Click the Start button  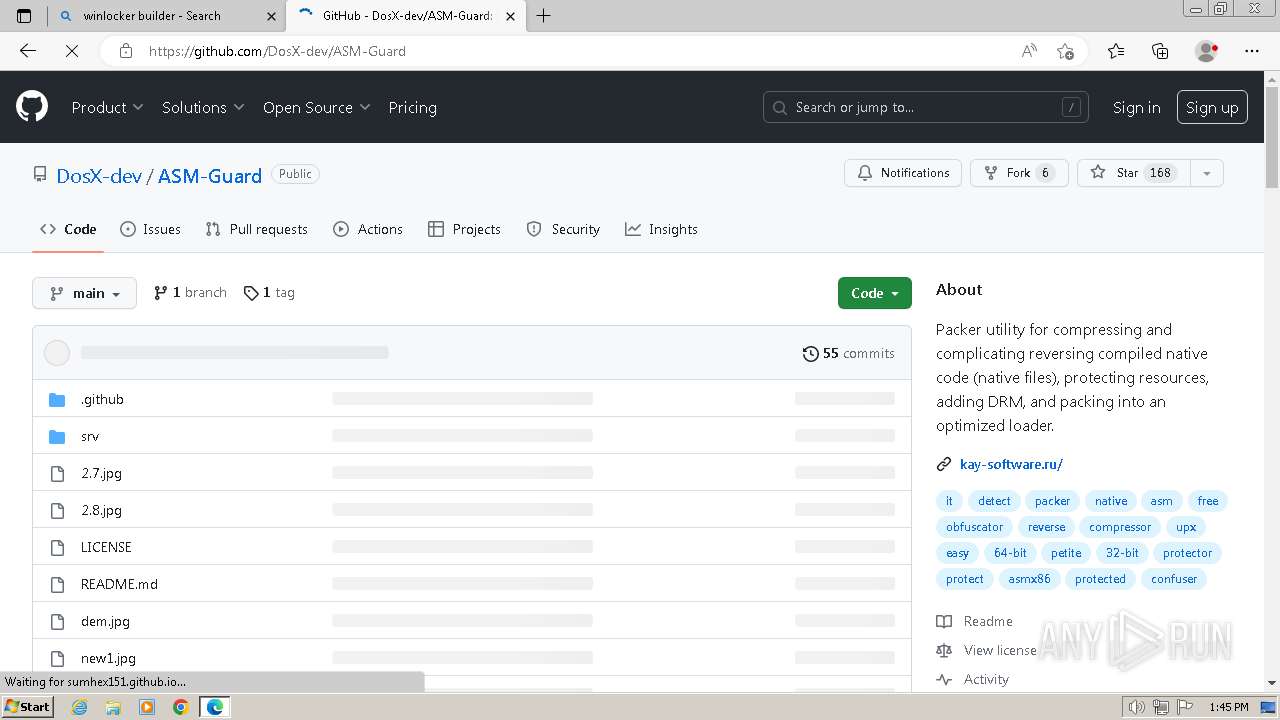click(28, 707)
